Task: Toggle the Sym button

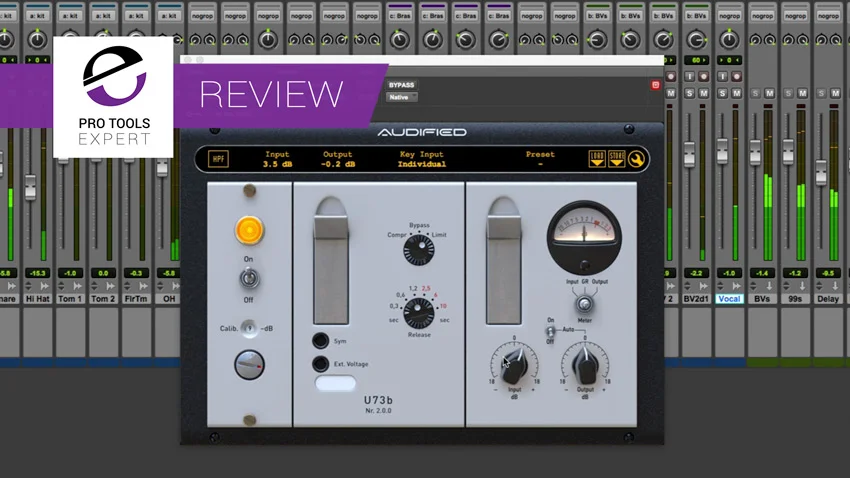Action: click(320, 340)
